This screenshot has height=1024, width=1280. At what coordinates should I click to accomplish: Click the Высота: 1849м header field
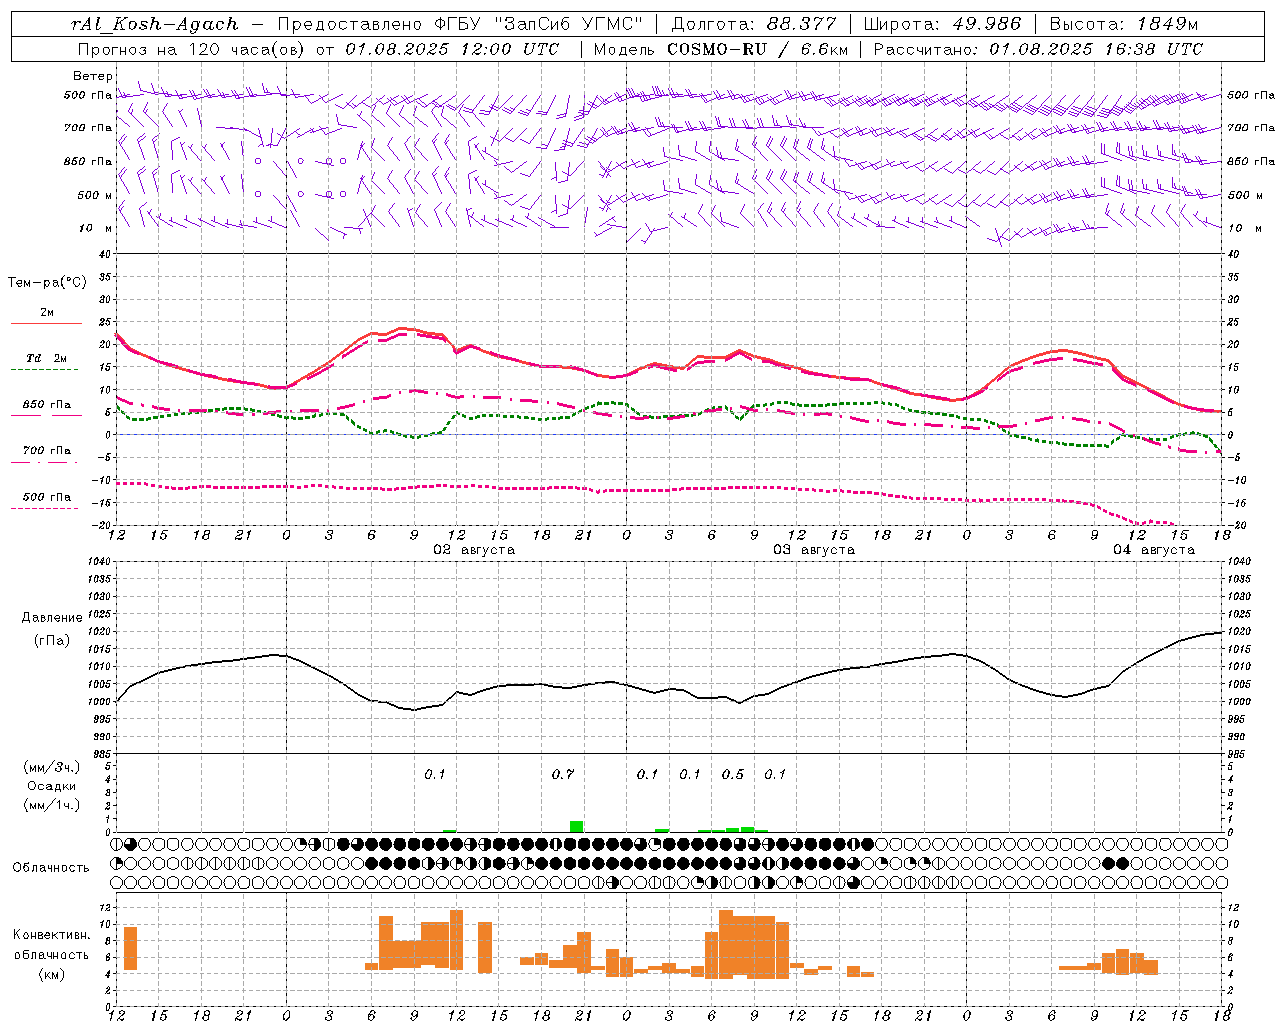(1124, 24)
